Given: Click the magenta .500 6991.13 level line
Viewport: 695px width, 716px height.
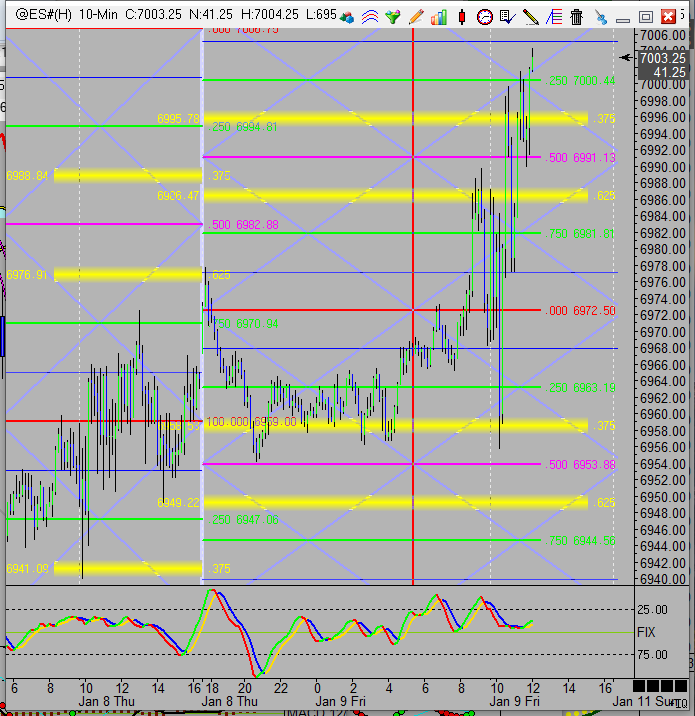Looking at the screenshot, I should (x=580, y=158).
